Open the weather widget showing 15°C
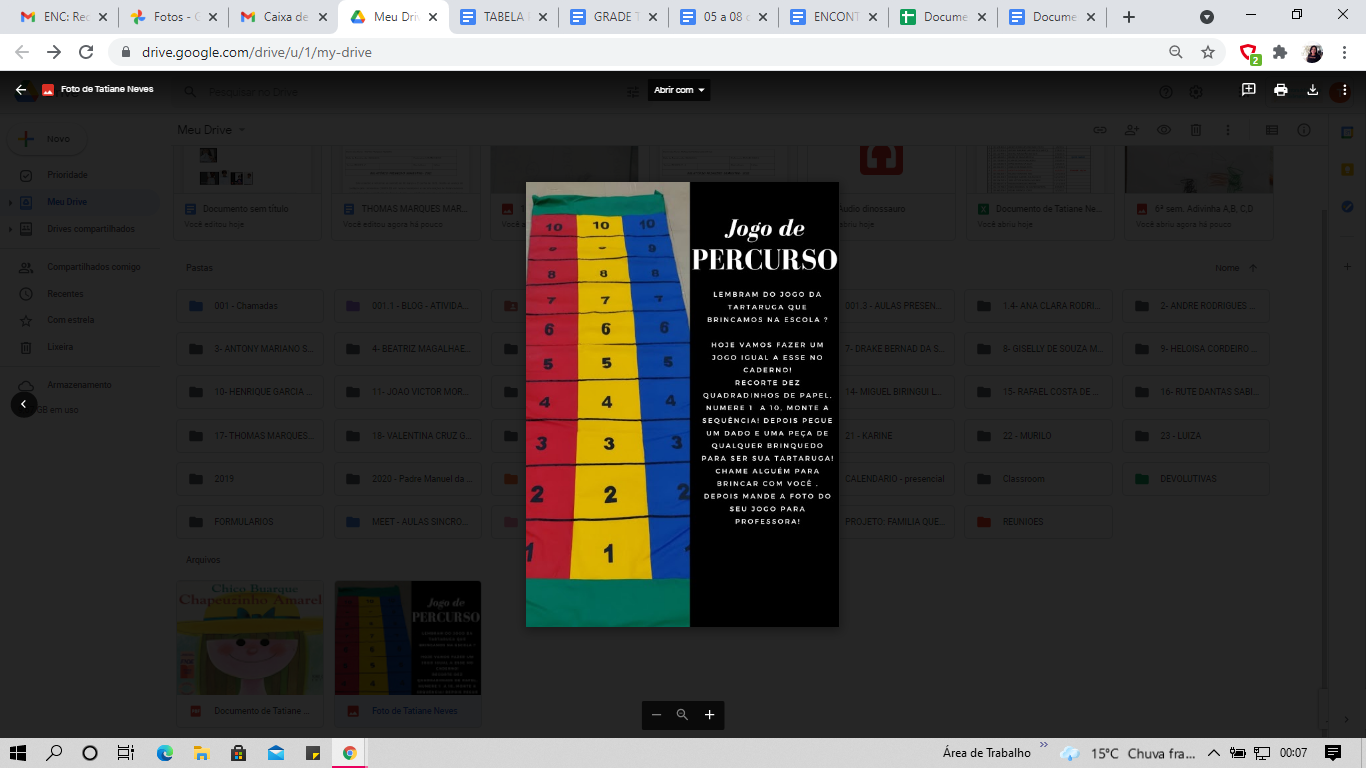The image size is (1366, 768). click(1126, 753)
